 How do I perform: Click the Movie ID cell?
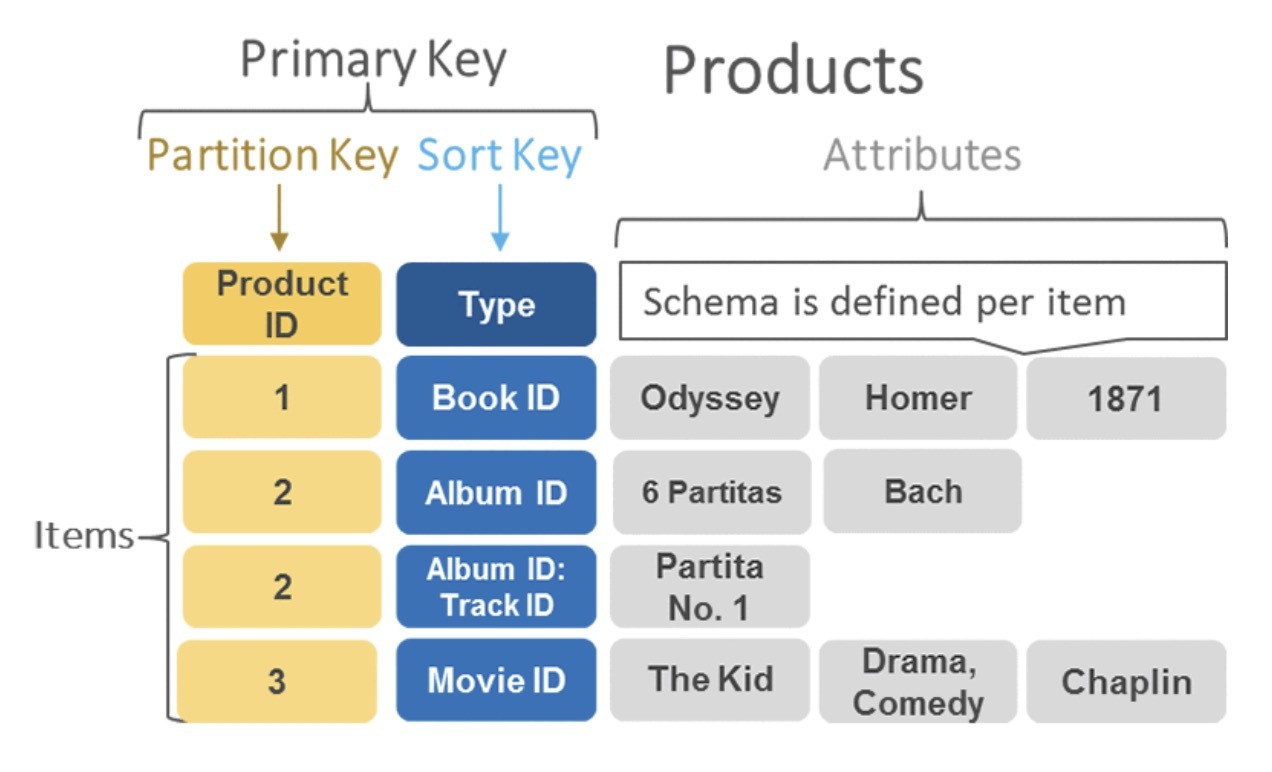(x=496, y=681)
